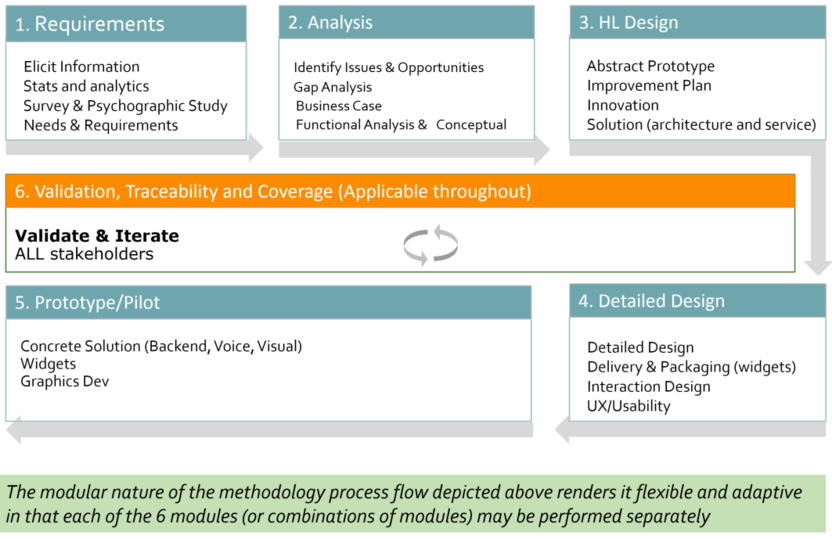The height and width of the screenshot is (539, 832).
Task: Select the 4. Detailed Design header
Action: click(698, 301)
